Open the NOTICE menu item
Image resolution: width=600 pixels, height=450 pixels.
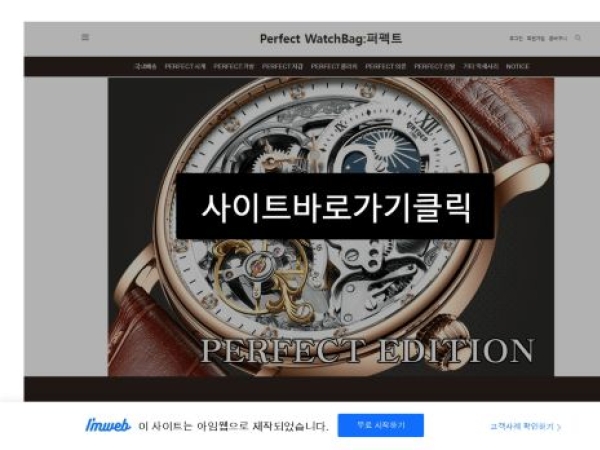(x=518, y=67)
